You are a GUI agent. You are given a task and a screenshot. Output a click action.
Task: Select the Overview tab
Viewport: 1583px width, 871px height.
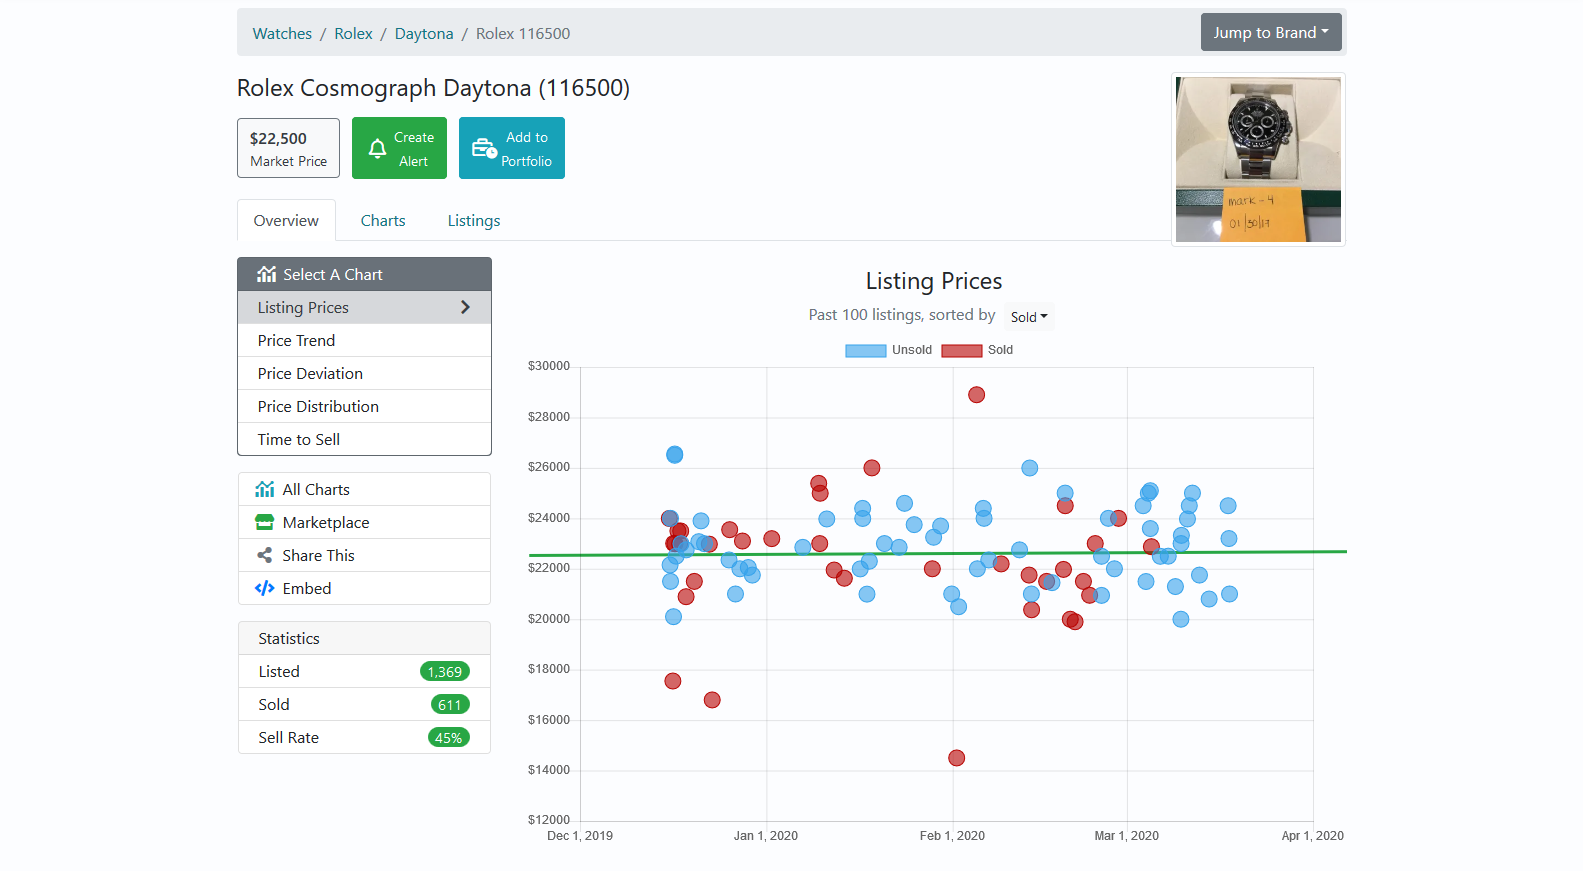286,220
